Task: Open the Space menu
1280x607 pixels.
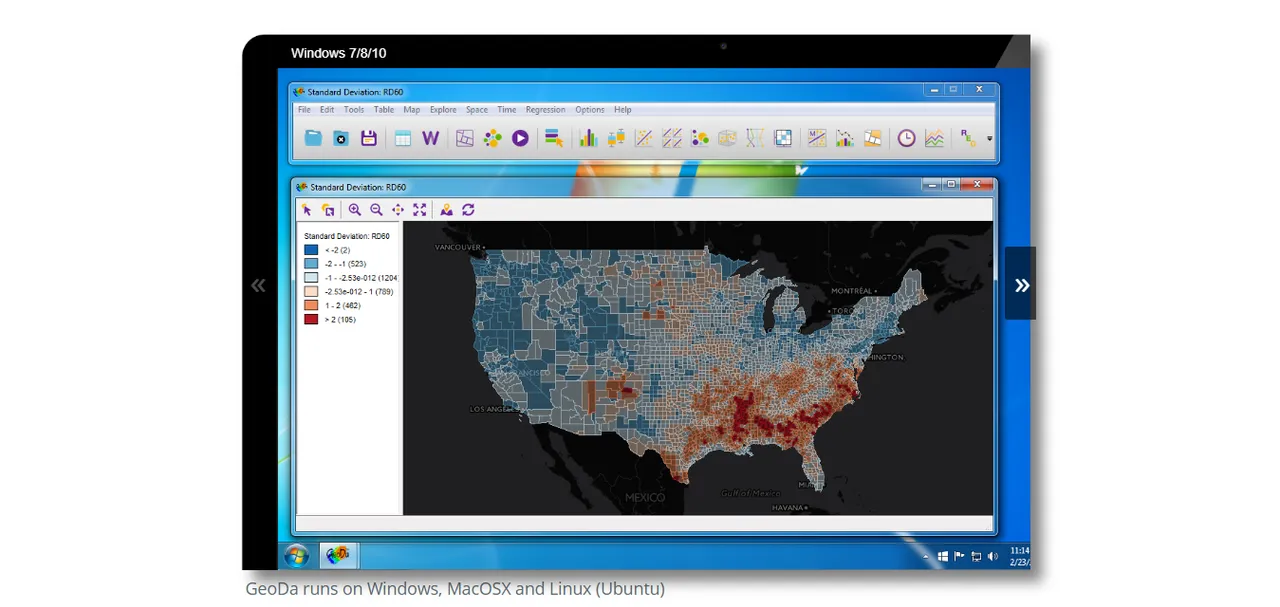Action: pos(477,110)
